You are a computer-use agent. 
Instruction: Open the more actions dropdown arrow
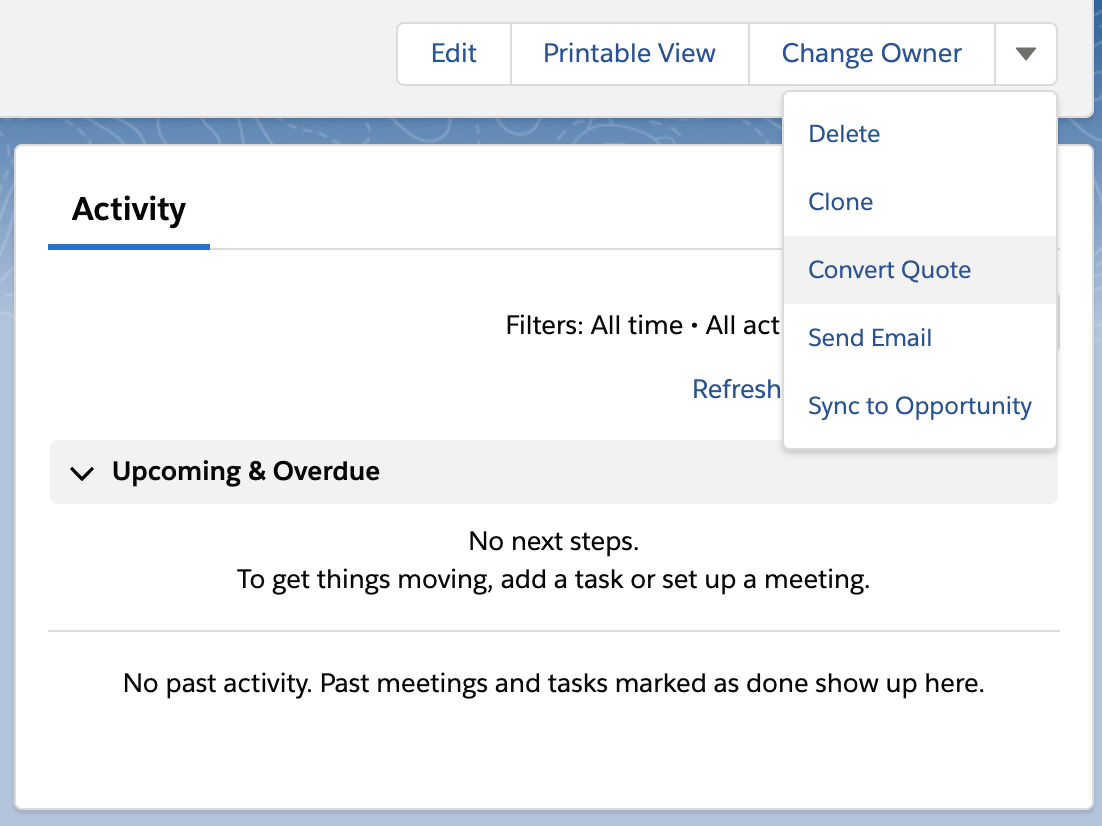(1025, 54)
